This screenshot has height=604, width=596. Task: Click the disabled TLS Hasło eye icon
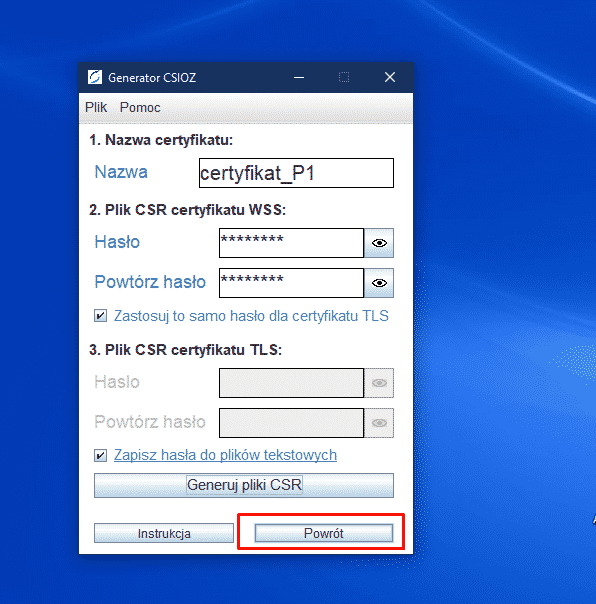pyautogui.click(x=379, y=383)
